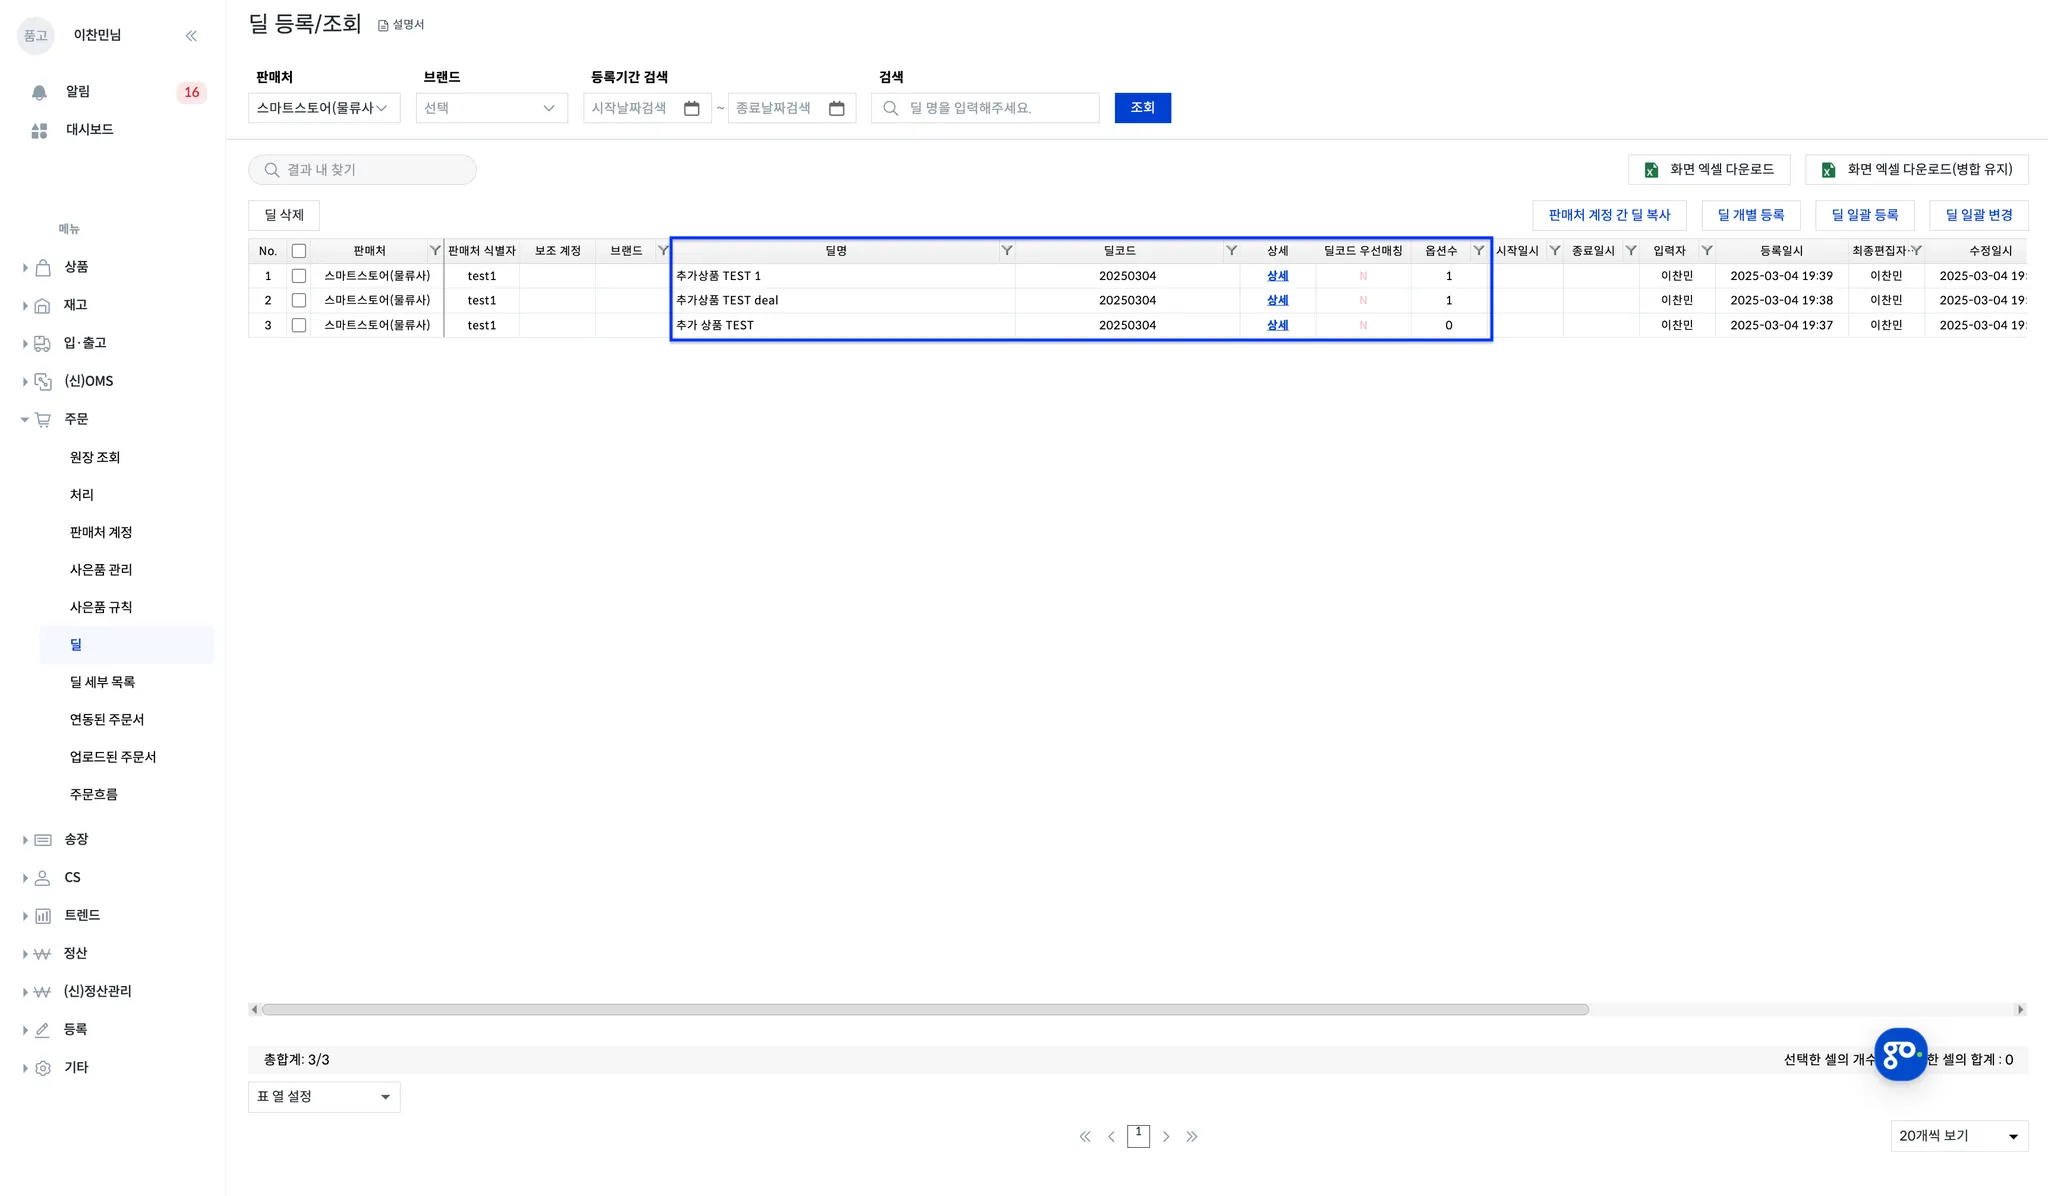Click the filter icon in 딜명 column
Image resolution: width=2048 pixels, height=1196 pixels.
(x=1006, y=251)
